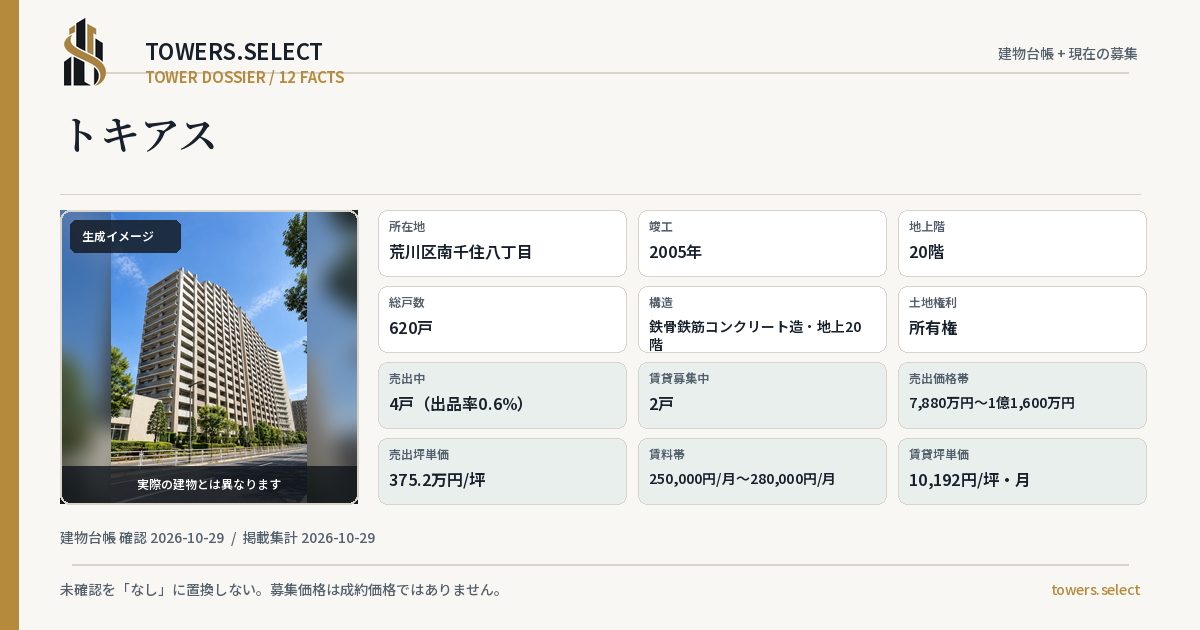Select the 地上階 card showing 20階
The image size is (1200, 630).
pos(1022,243)
